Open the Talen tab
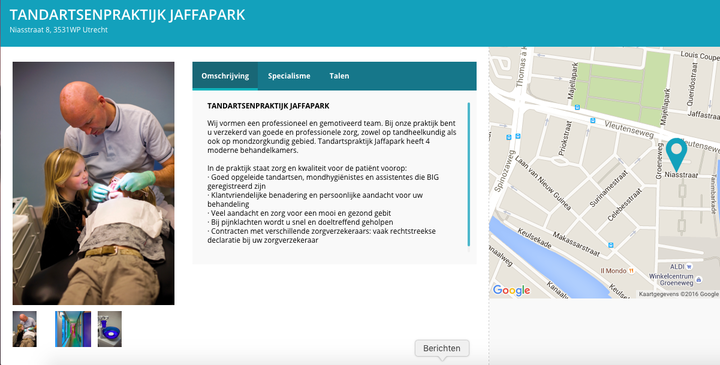 click(339, 76)
